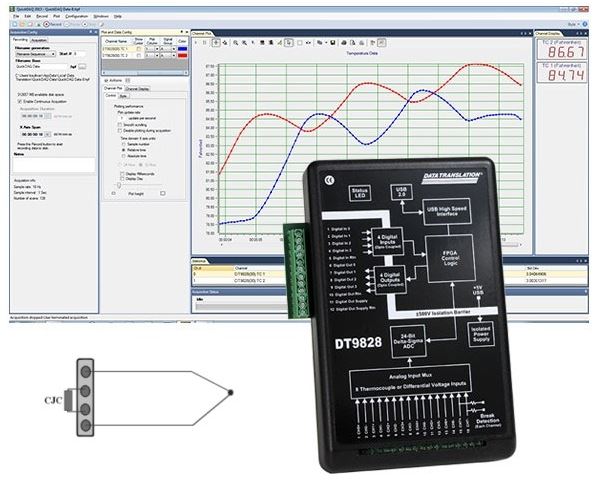
Task: Open Plot Column dropdown for TC 2
Action: [157, 56]
